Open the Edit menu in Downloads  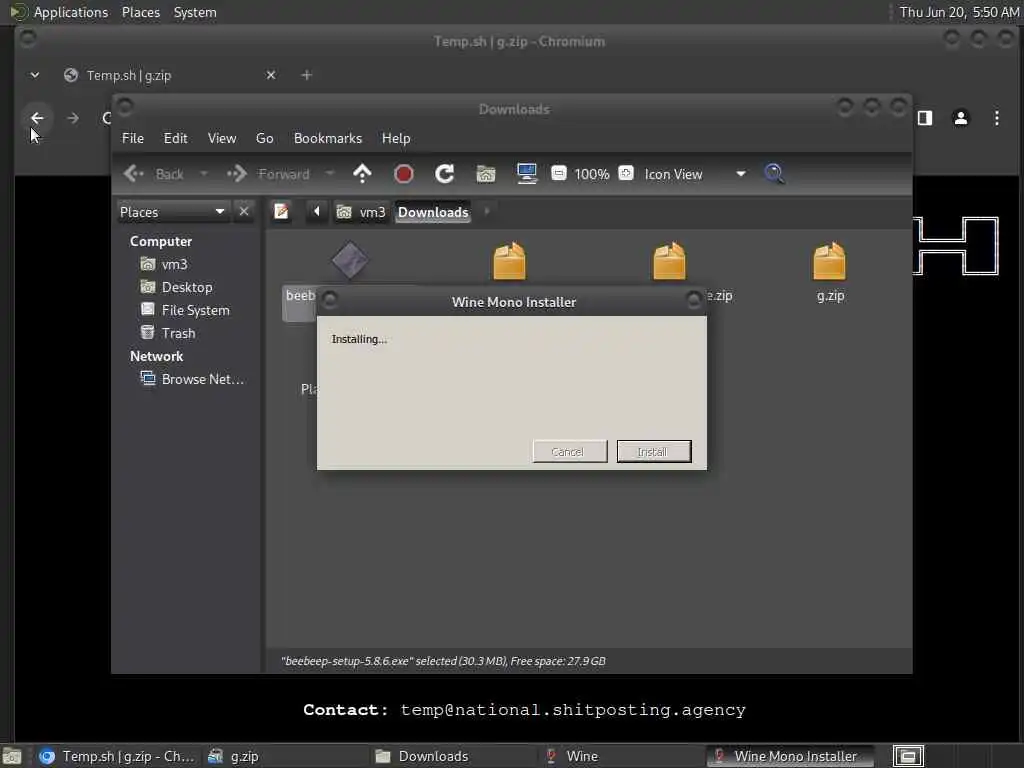[x=175, y=138]
